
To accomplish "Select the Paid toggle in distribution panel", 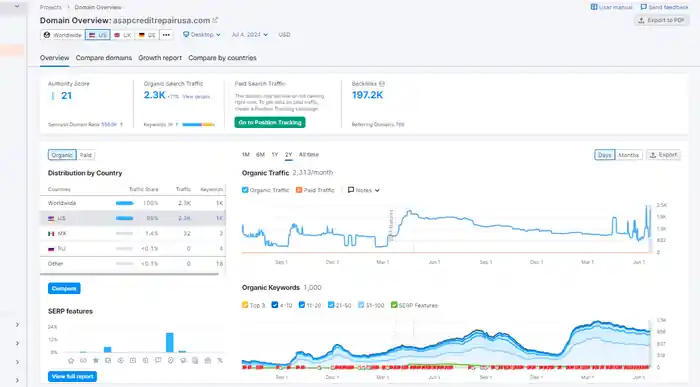I will point(85,155).
